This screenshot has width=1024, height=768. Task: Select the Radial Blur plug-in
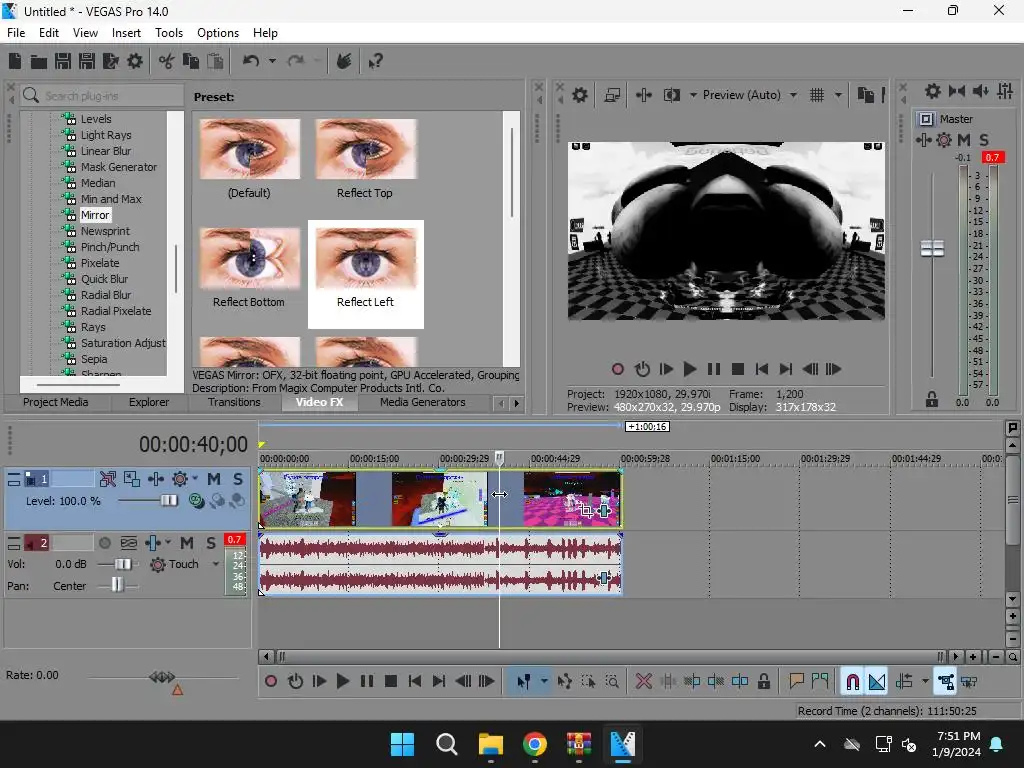pos(106,295)
